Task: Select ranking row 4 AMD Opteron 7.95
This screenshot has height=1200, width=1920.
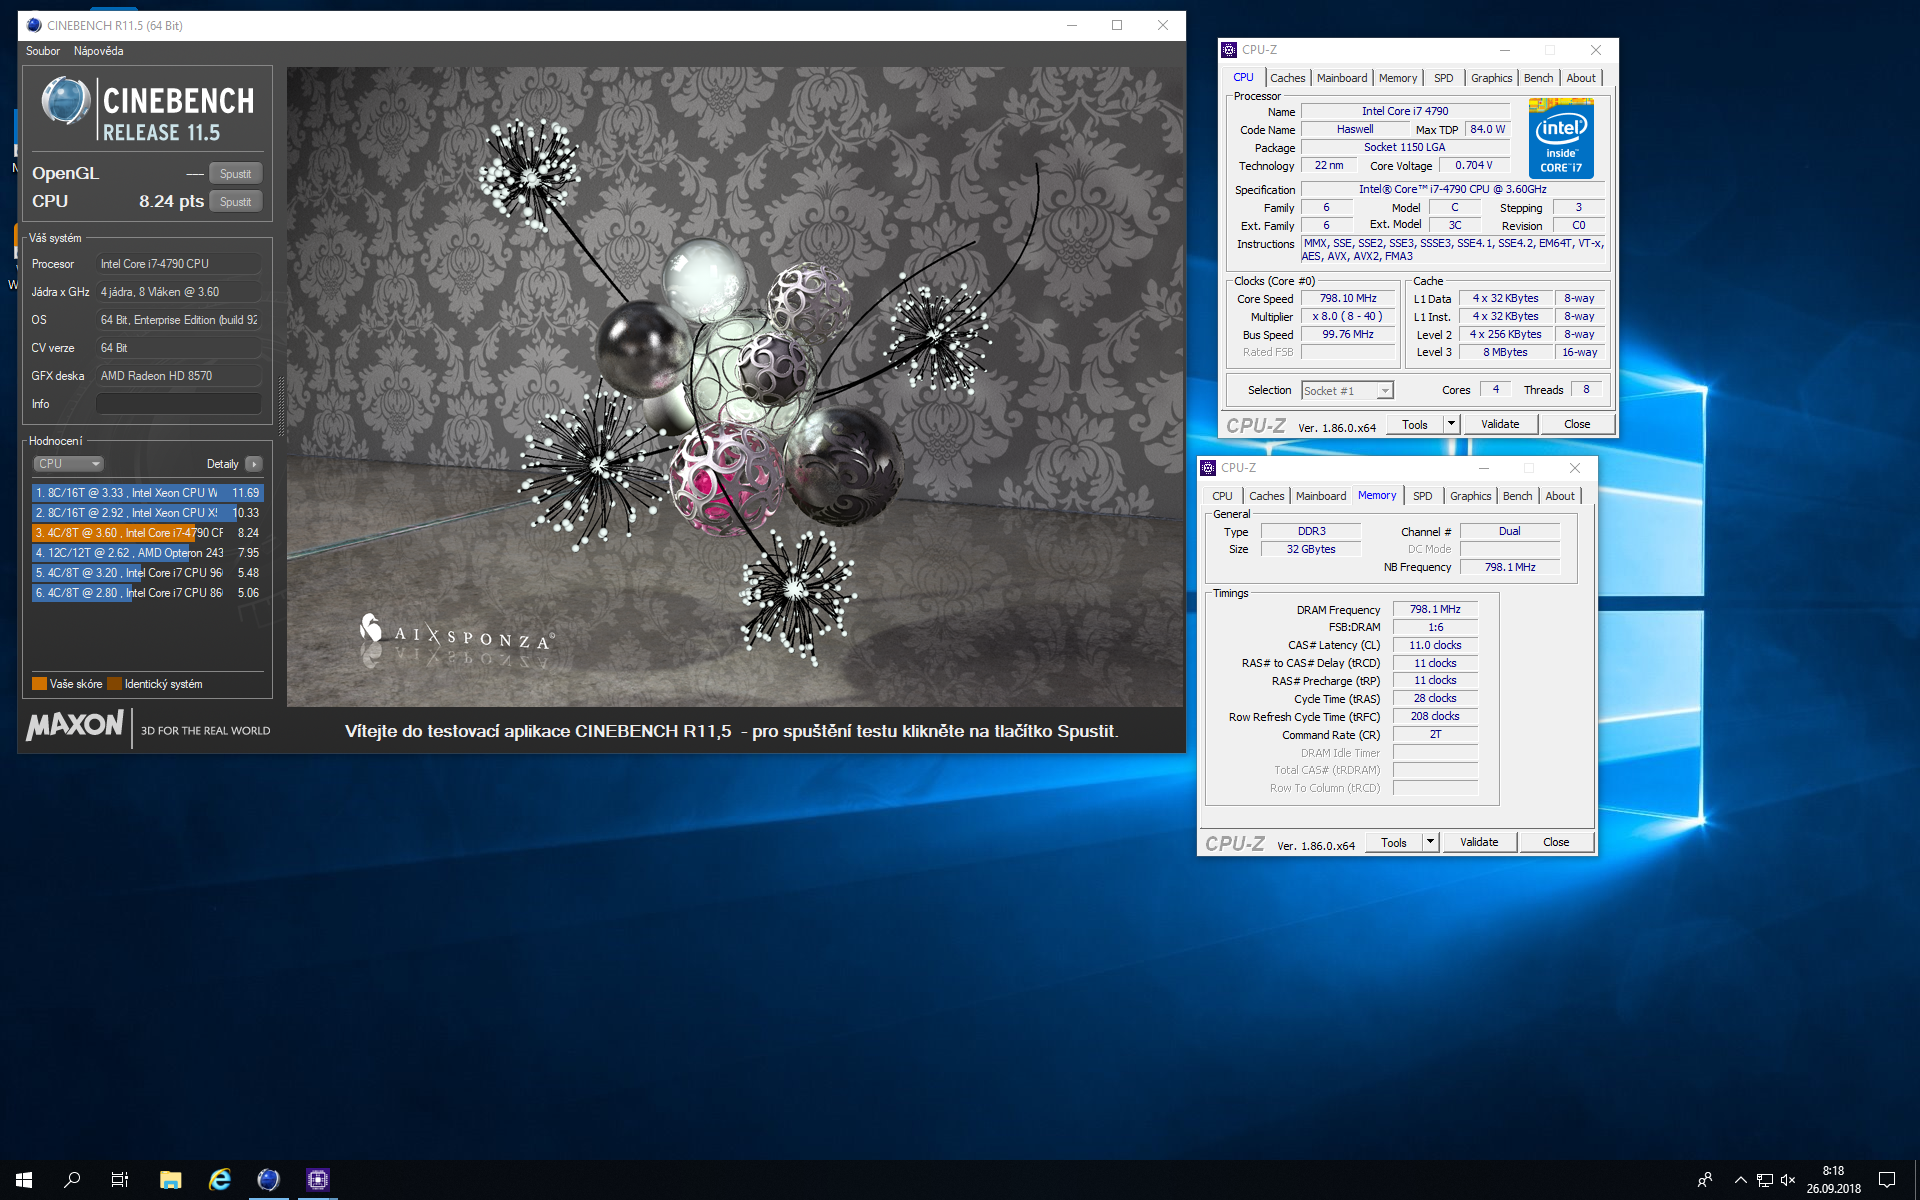Action: (148, 553)
